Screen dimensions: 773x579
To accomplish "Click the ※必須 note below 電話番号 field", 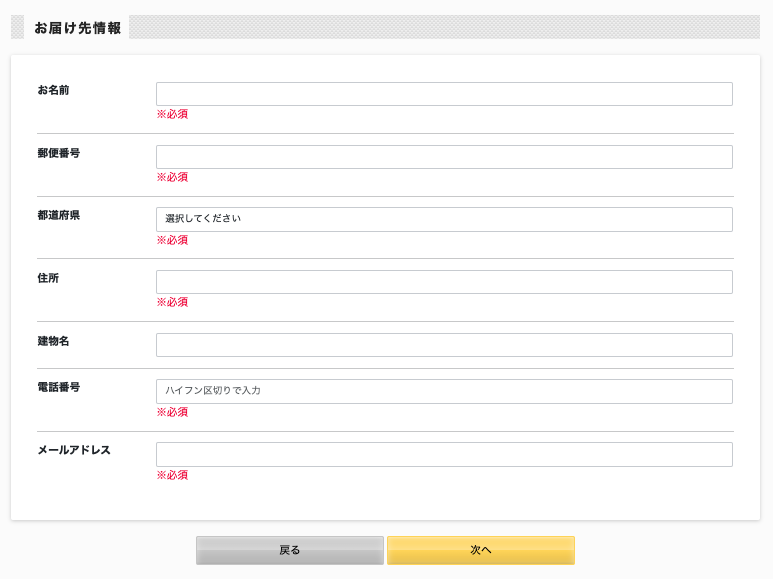I will 172,412.
